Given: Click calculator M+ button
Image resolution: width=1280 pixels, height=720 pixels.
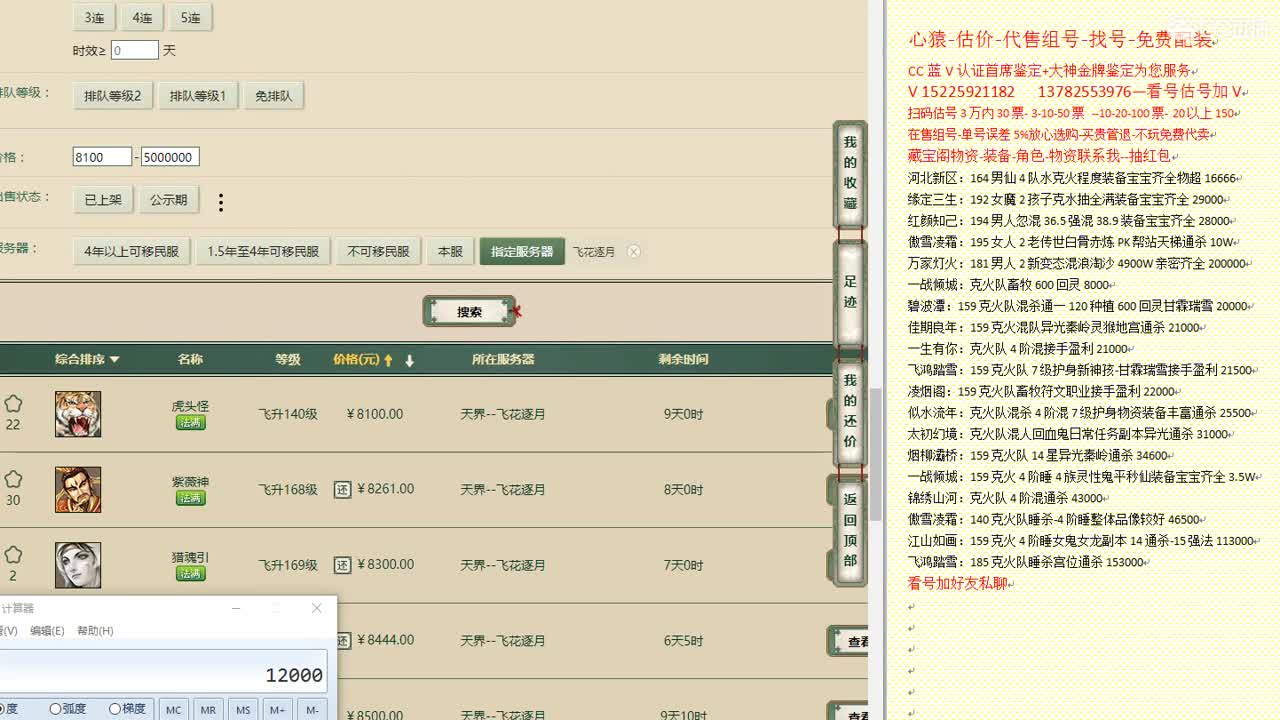Looking at the screenshot, I should [278, 709].
